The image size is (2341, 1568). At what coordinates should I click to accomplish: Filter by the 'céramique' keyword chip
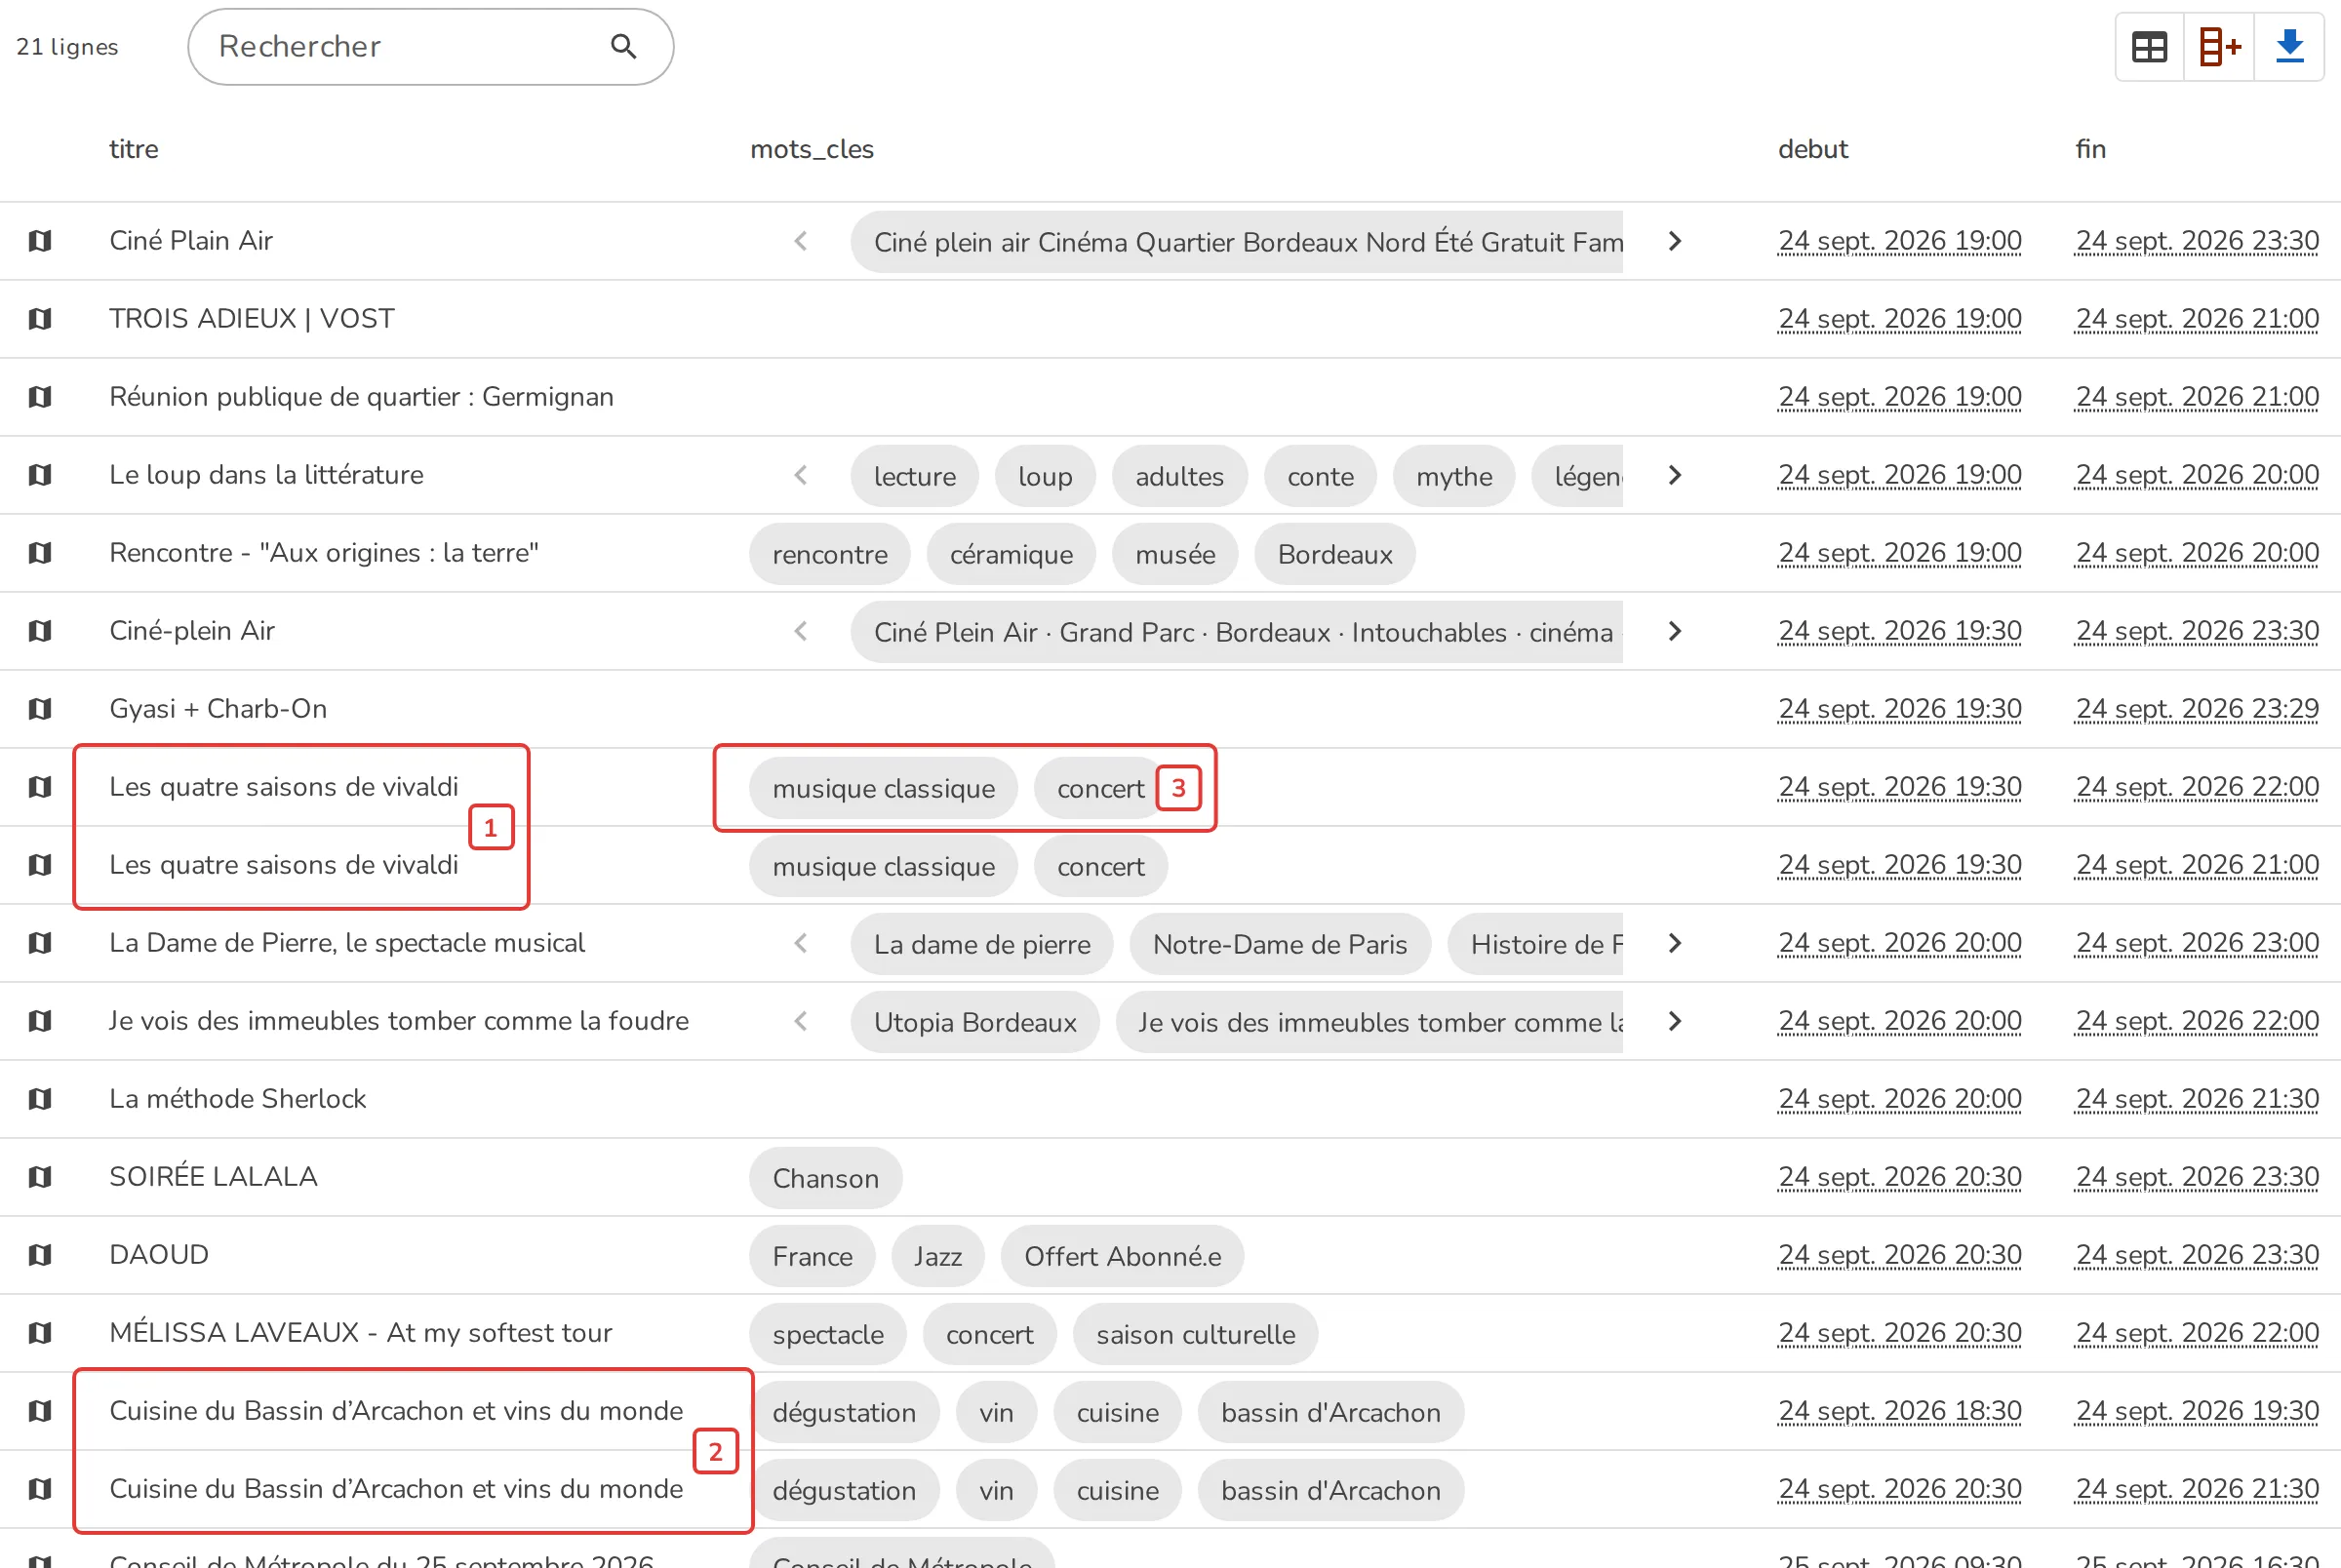pyautogui.click(x=1011, y=554)
